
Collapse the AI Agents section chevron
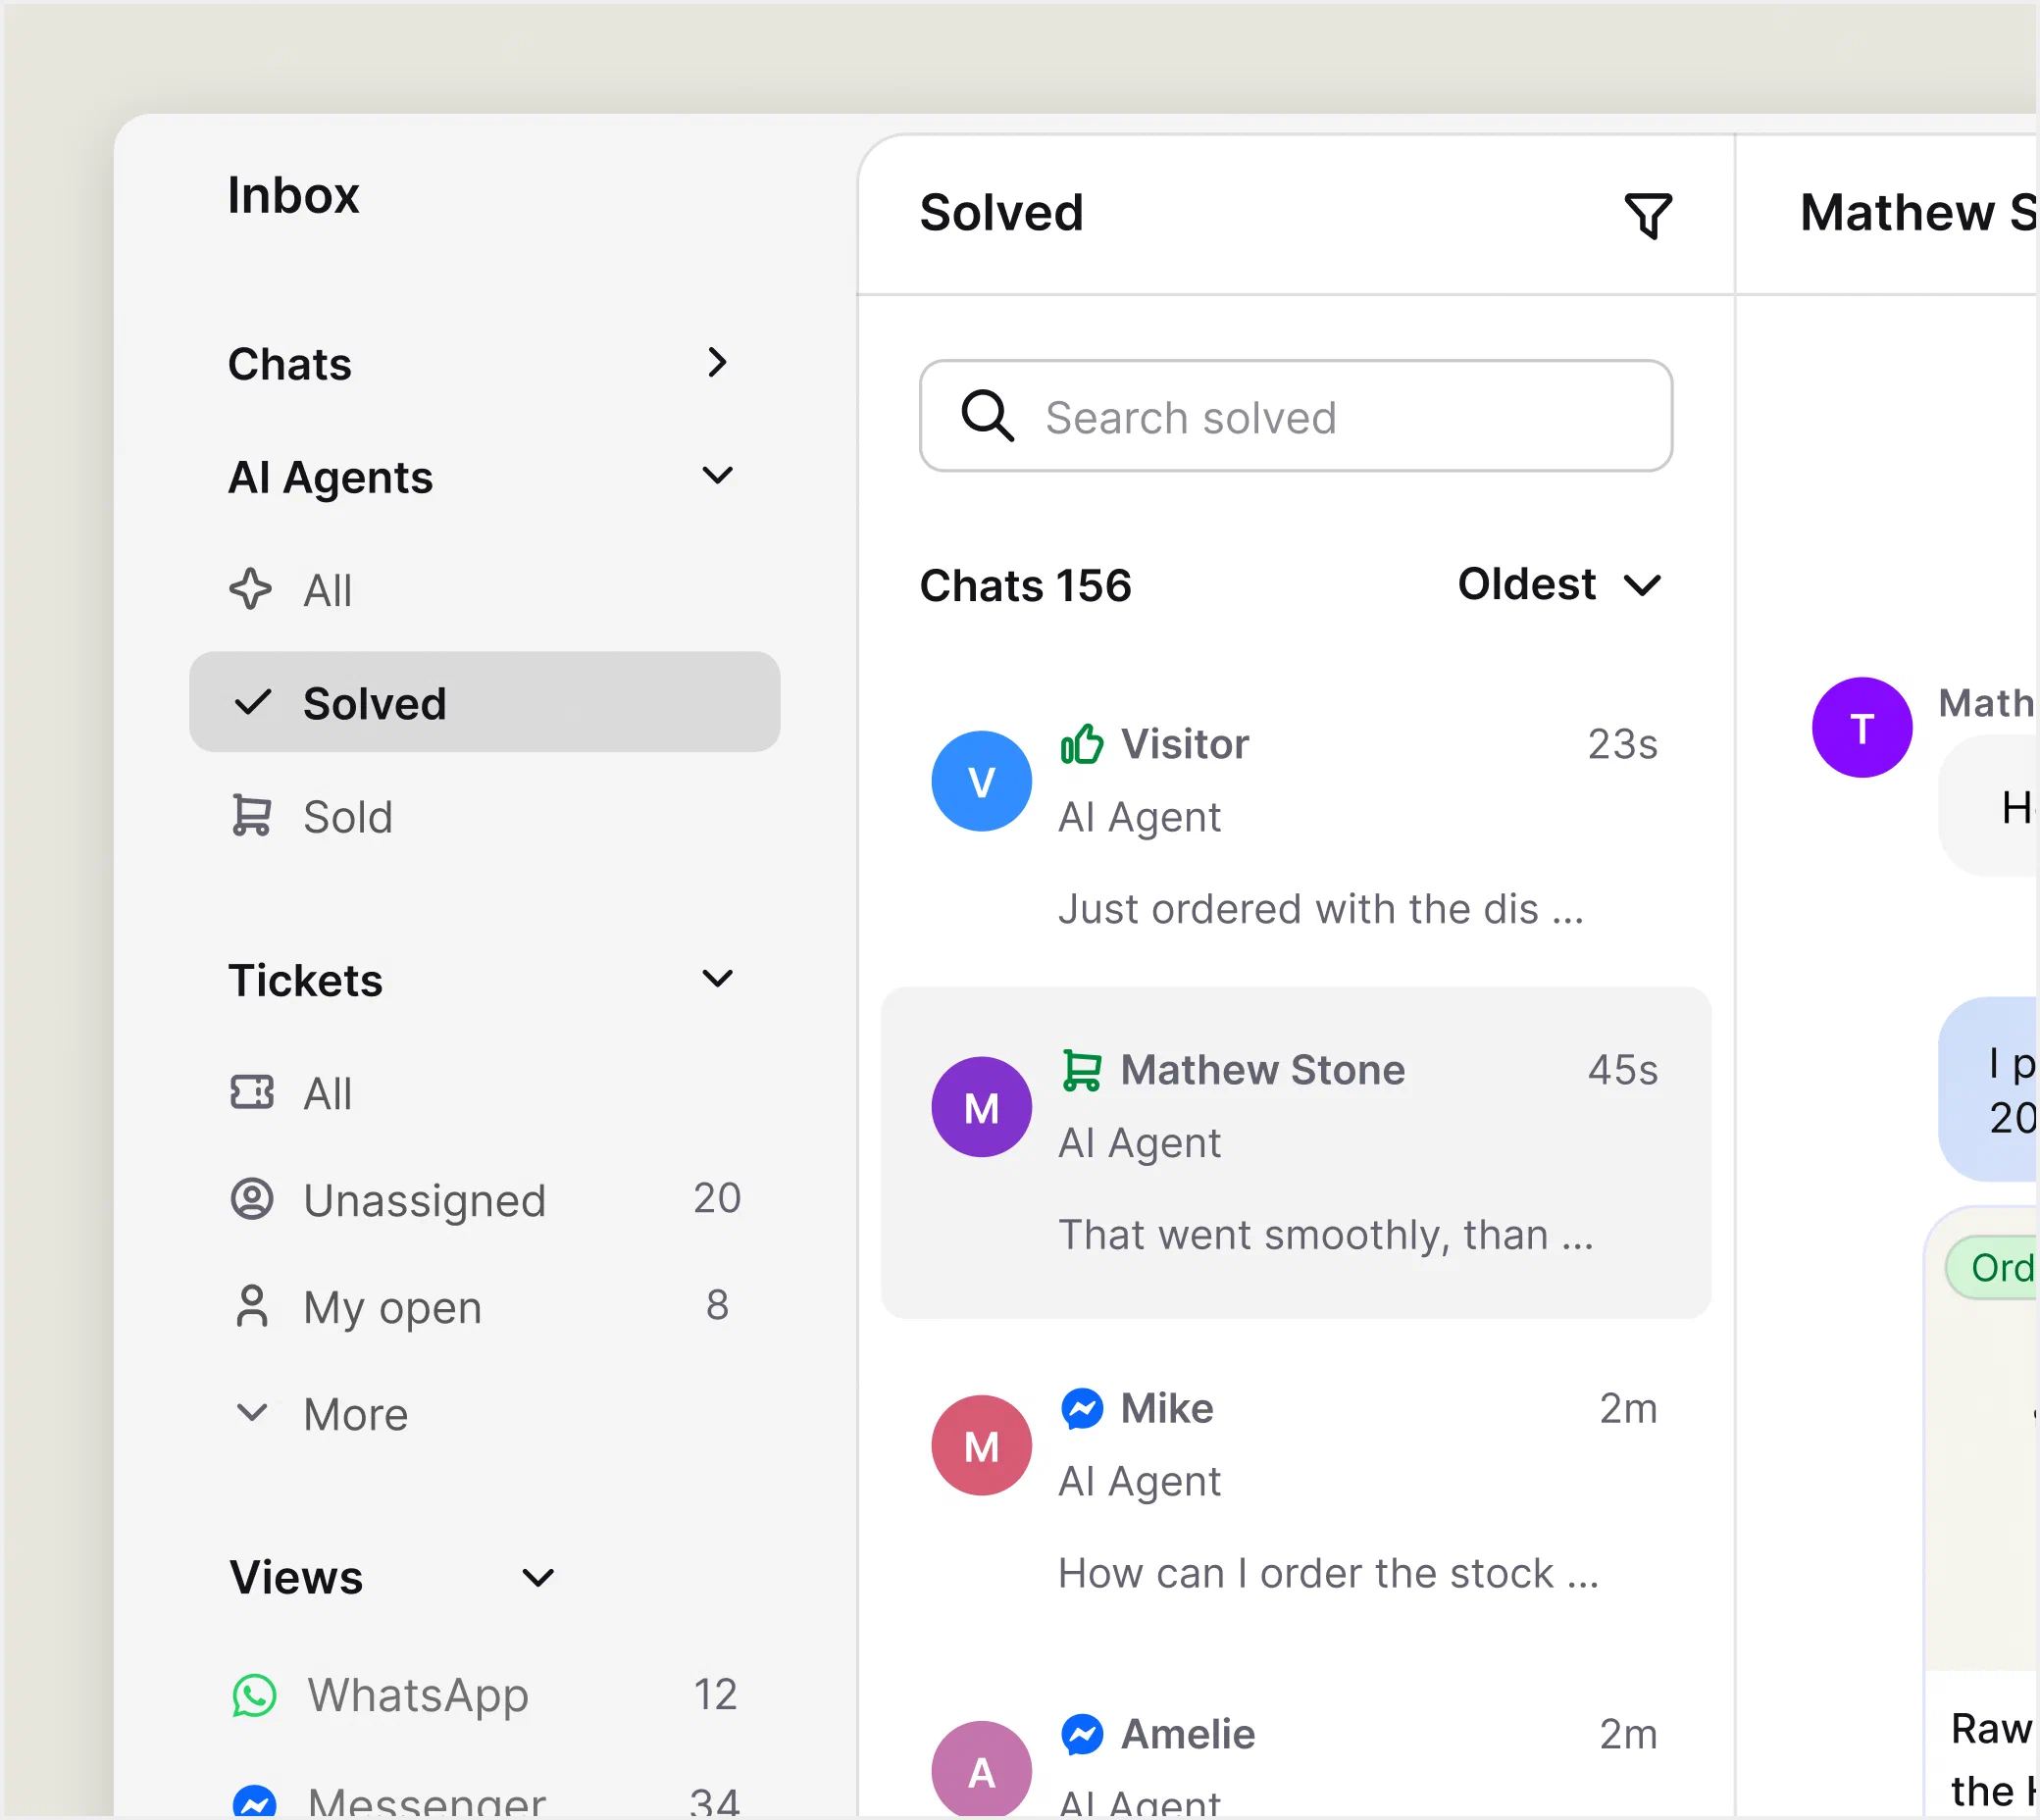pos(717,475)
